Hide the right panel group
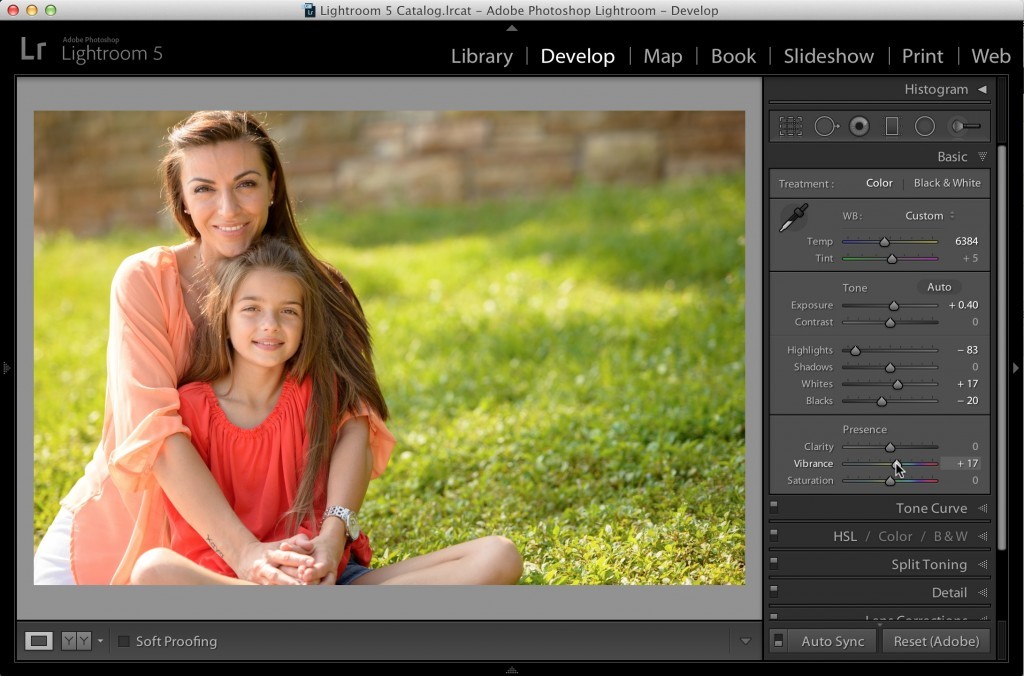Screen dimensions: 1024x676 pos(1016,368)
